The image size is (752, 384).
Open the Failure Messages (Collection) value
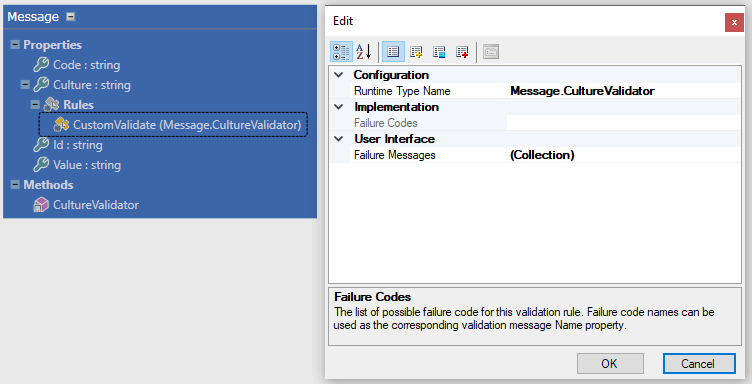click(623, 155)
